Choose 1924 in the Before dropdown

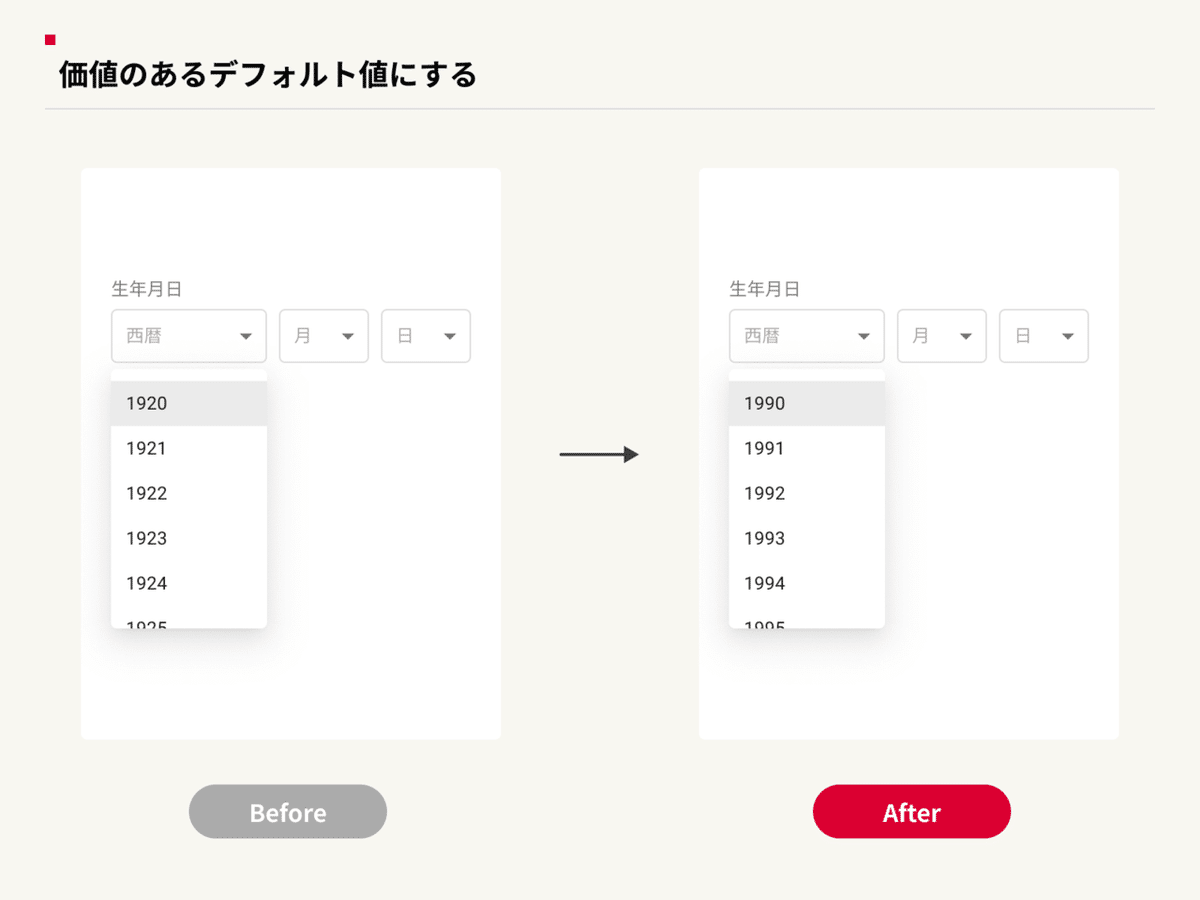[189, 583]
